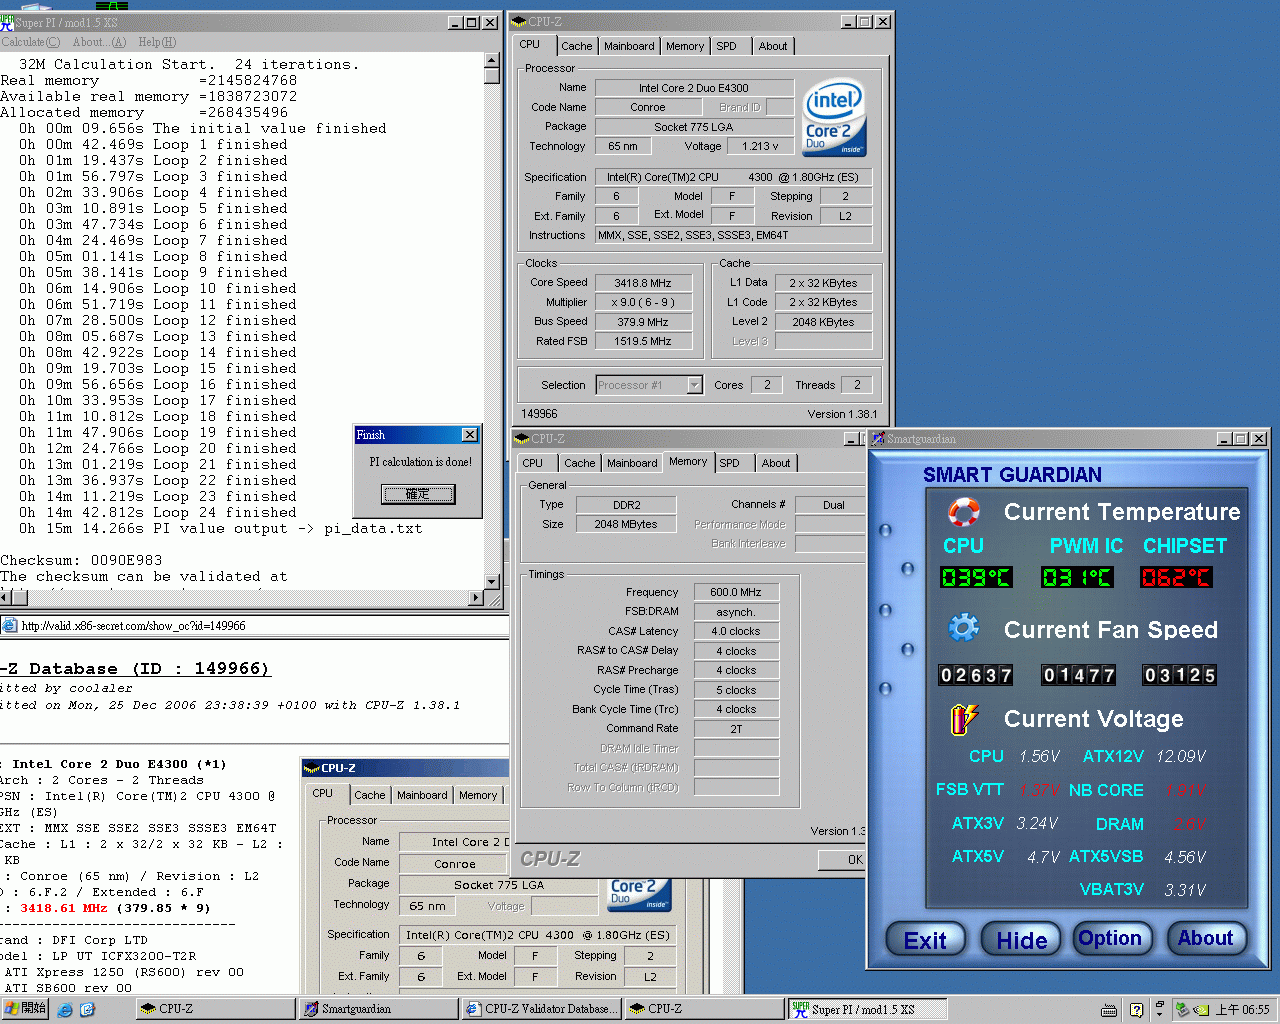The height and width of the screenshot is (1024, 1280).
Task: Click the help tray icon in taskbar
Action: (1136, 1009)
